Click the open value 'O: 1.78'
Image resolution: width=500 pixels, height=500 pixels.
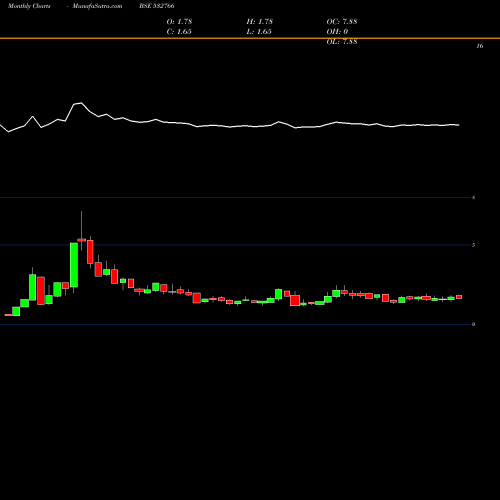179,21
